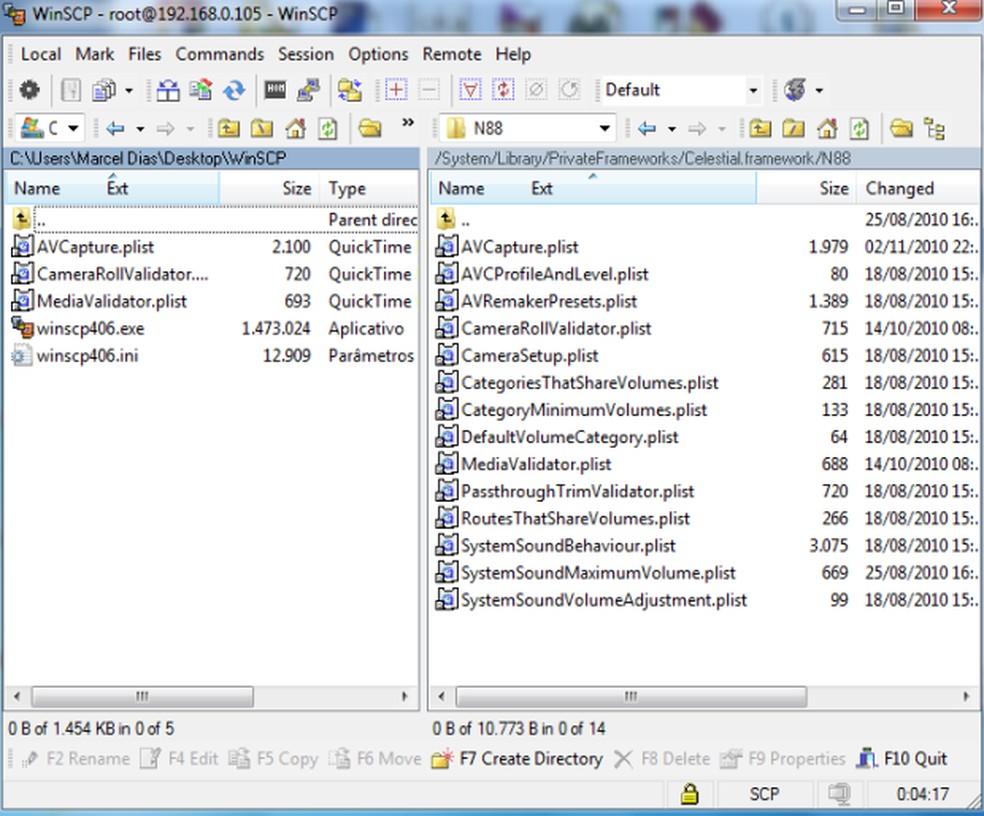Viewport: 984px width, 816px height.
Task: Open the Help menu
Action: (x=513, y=54)
